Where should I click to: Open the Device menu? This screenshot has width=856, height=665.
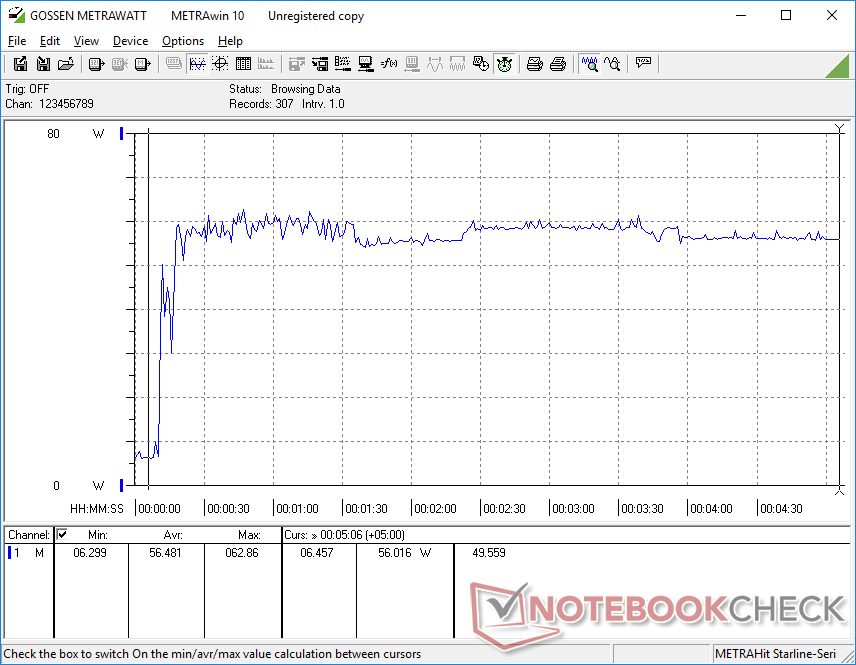pos(130,41)
